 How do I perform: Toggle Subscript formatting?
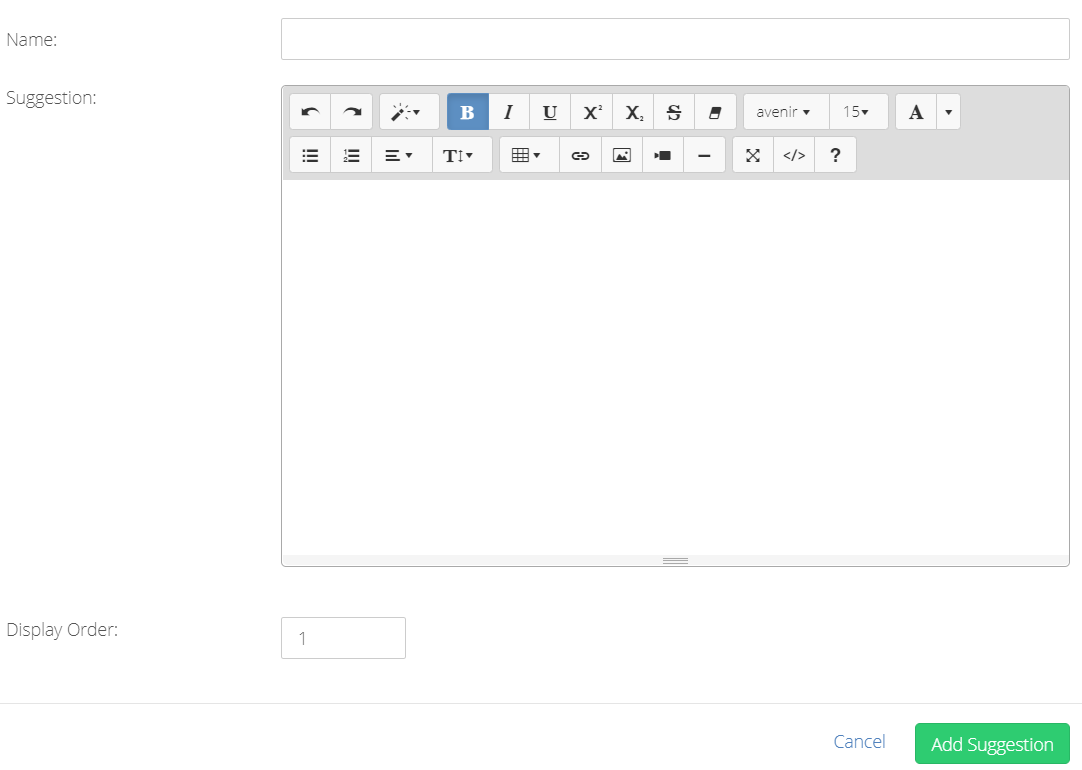point(633,112)
